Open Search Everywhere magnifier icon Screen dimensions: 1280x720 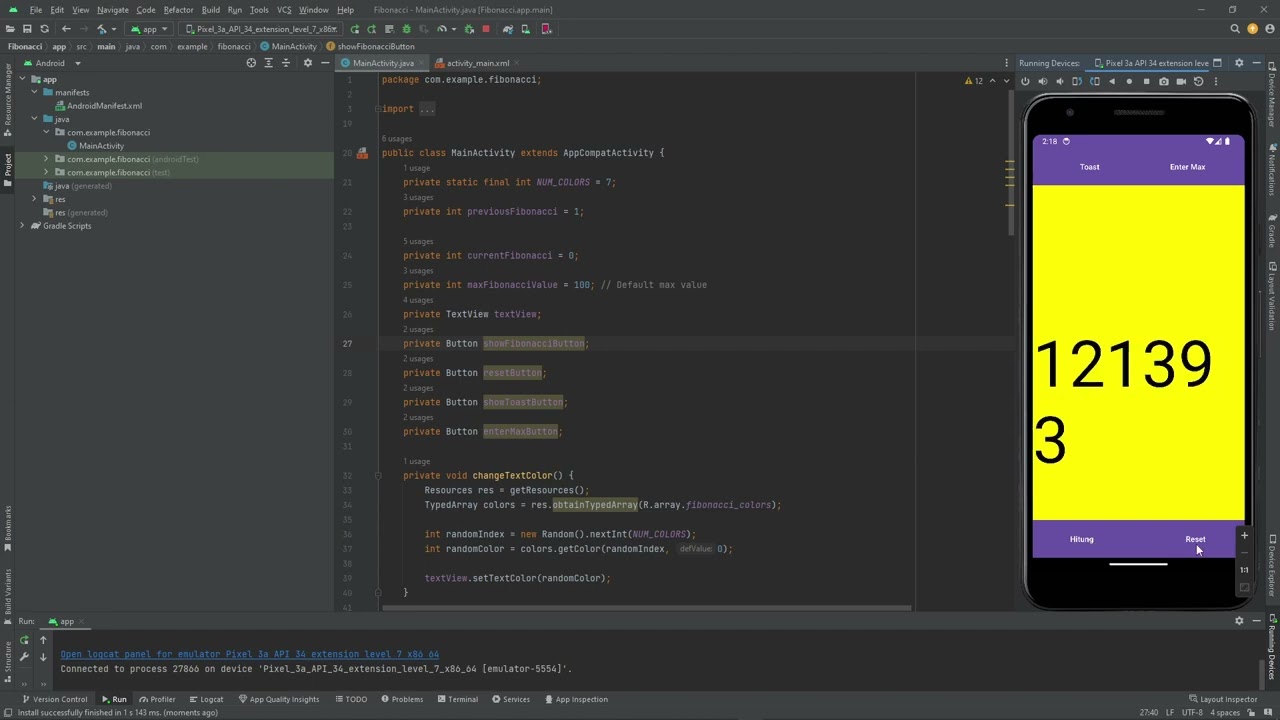pos(1235,29)
